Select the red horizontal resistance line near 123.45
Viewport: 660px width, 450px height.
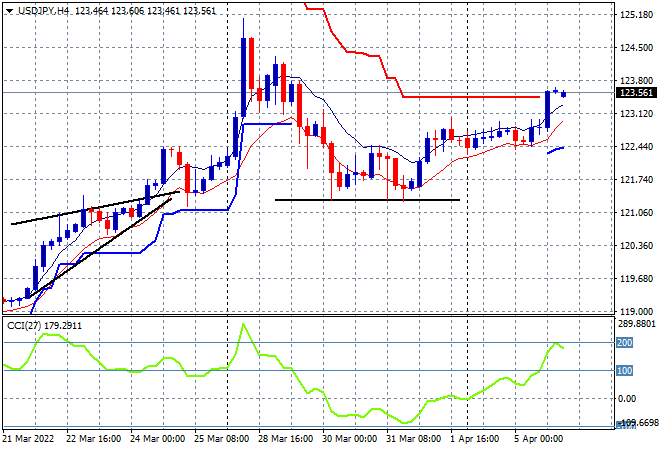[471, 97]
